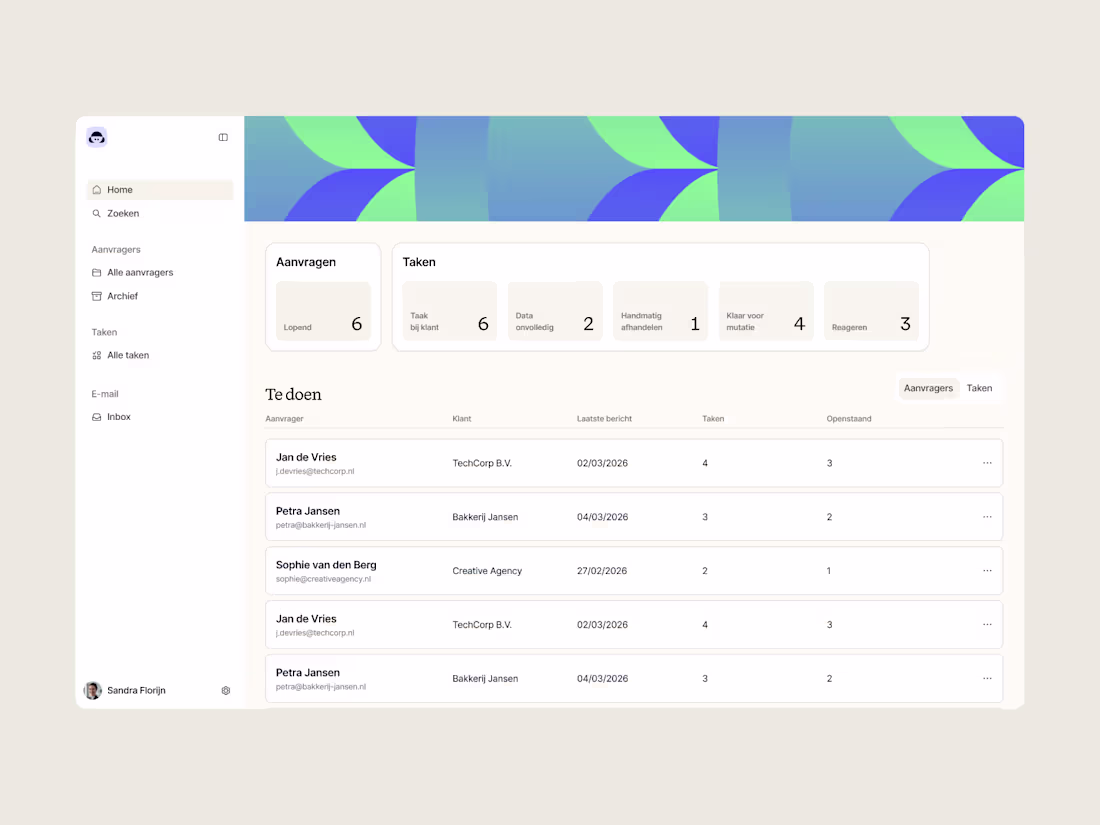The height and width of the screenshot is (825, 1100).
Task: Click the decorative header banner image
Action: coord(634,168)
